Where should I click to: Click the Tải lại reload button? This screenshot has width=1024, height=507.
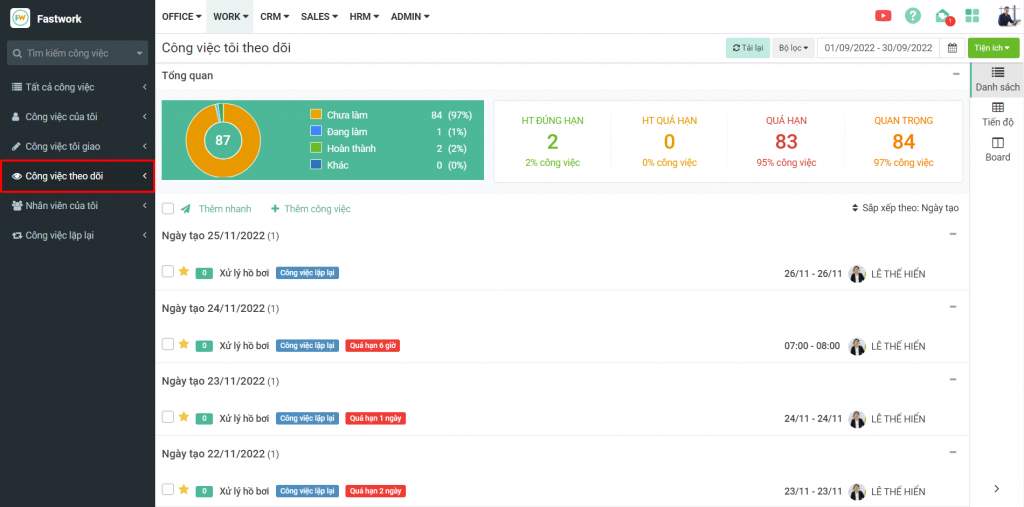pyautogui.click(x=746, y=48)
